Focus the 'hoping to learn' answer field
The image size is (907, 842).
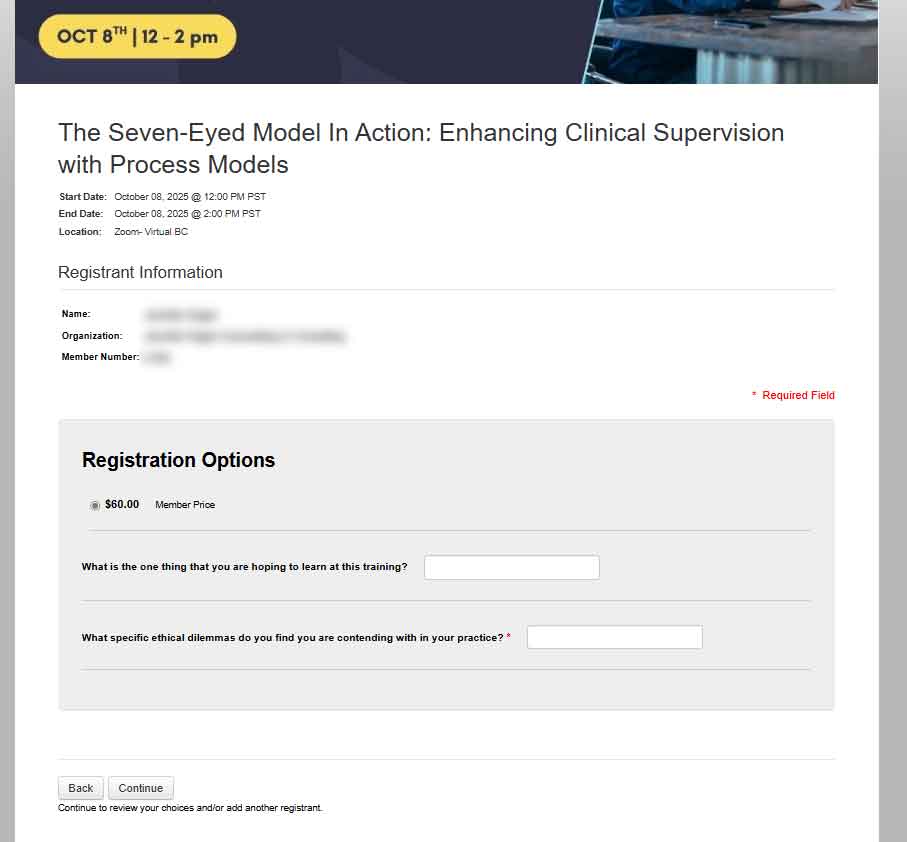click(x=511, y=568)
